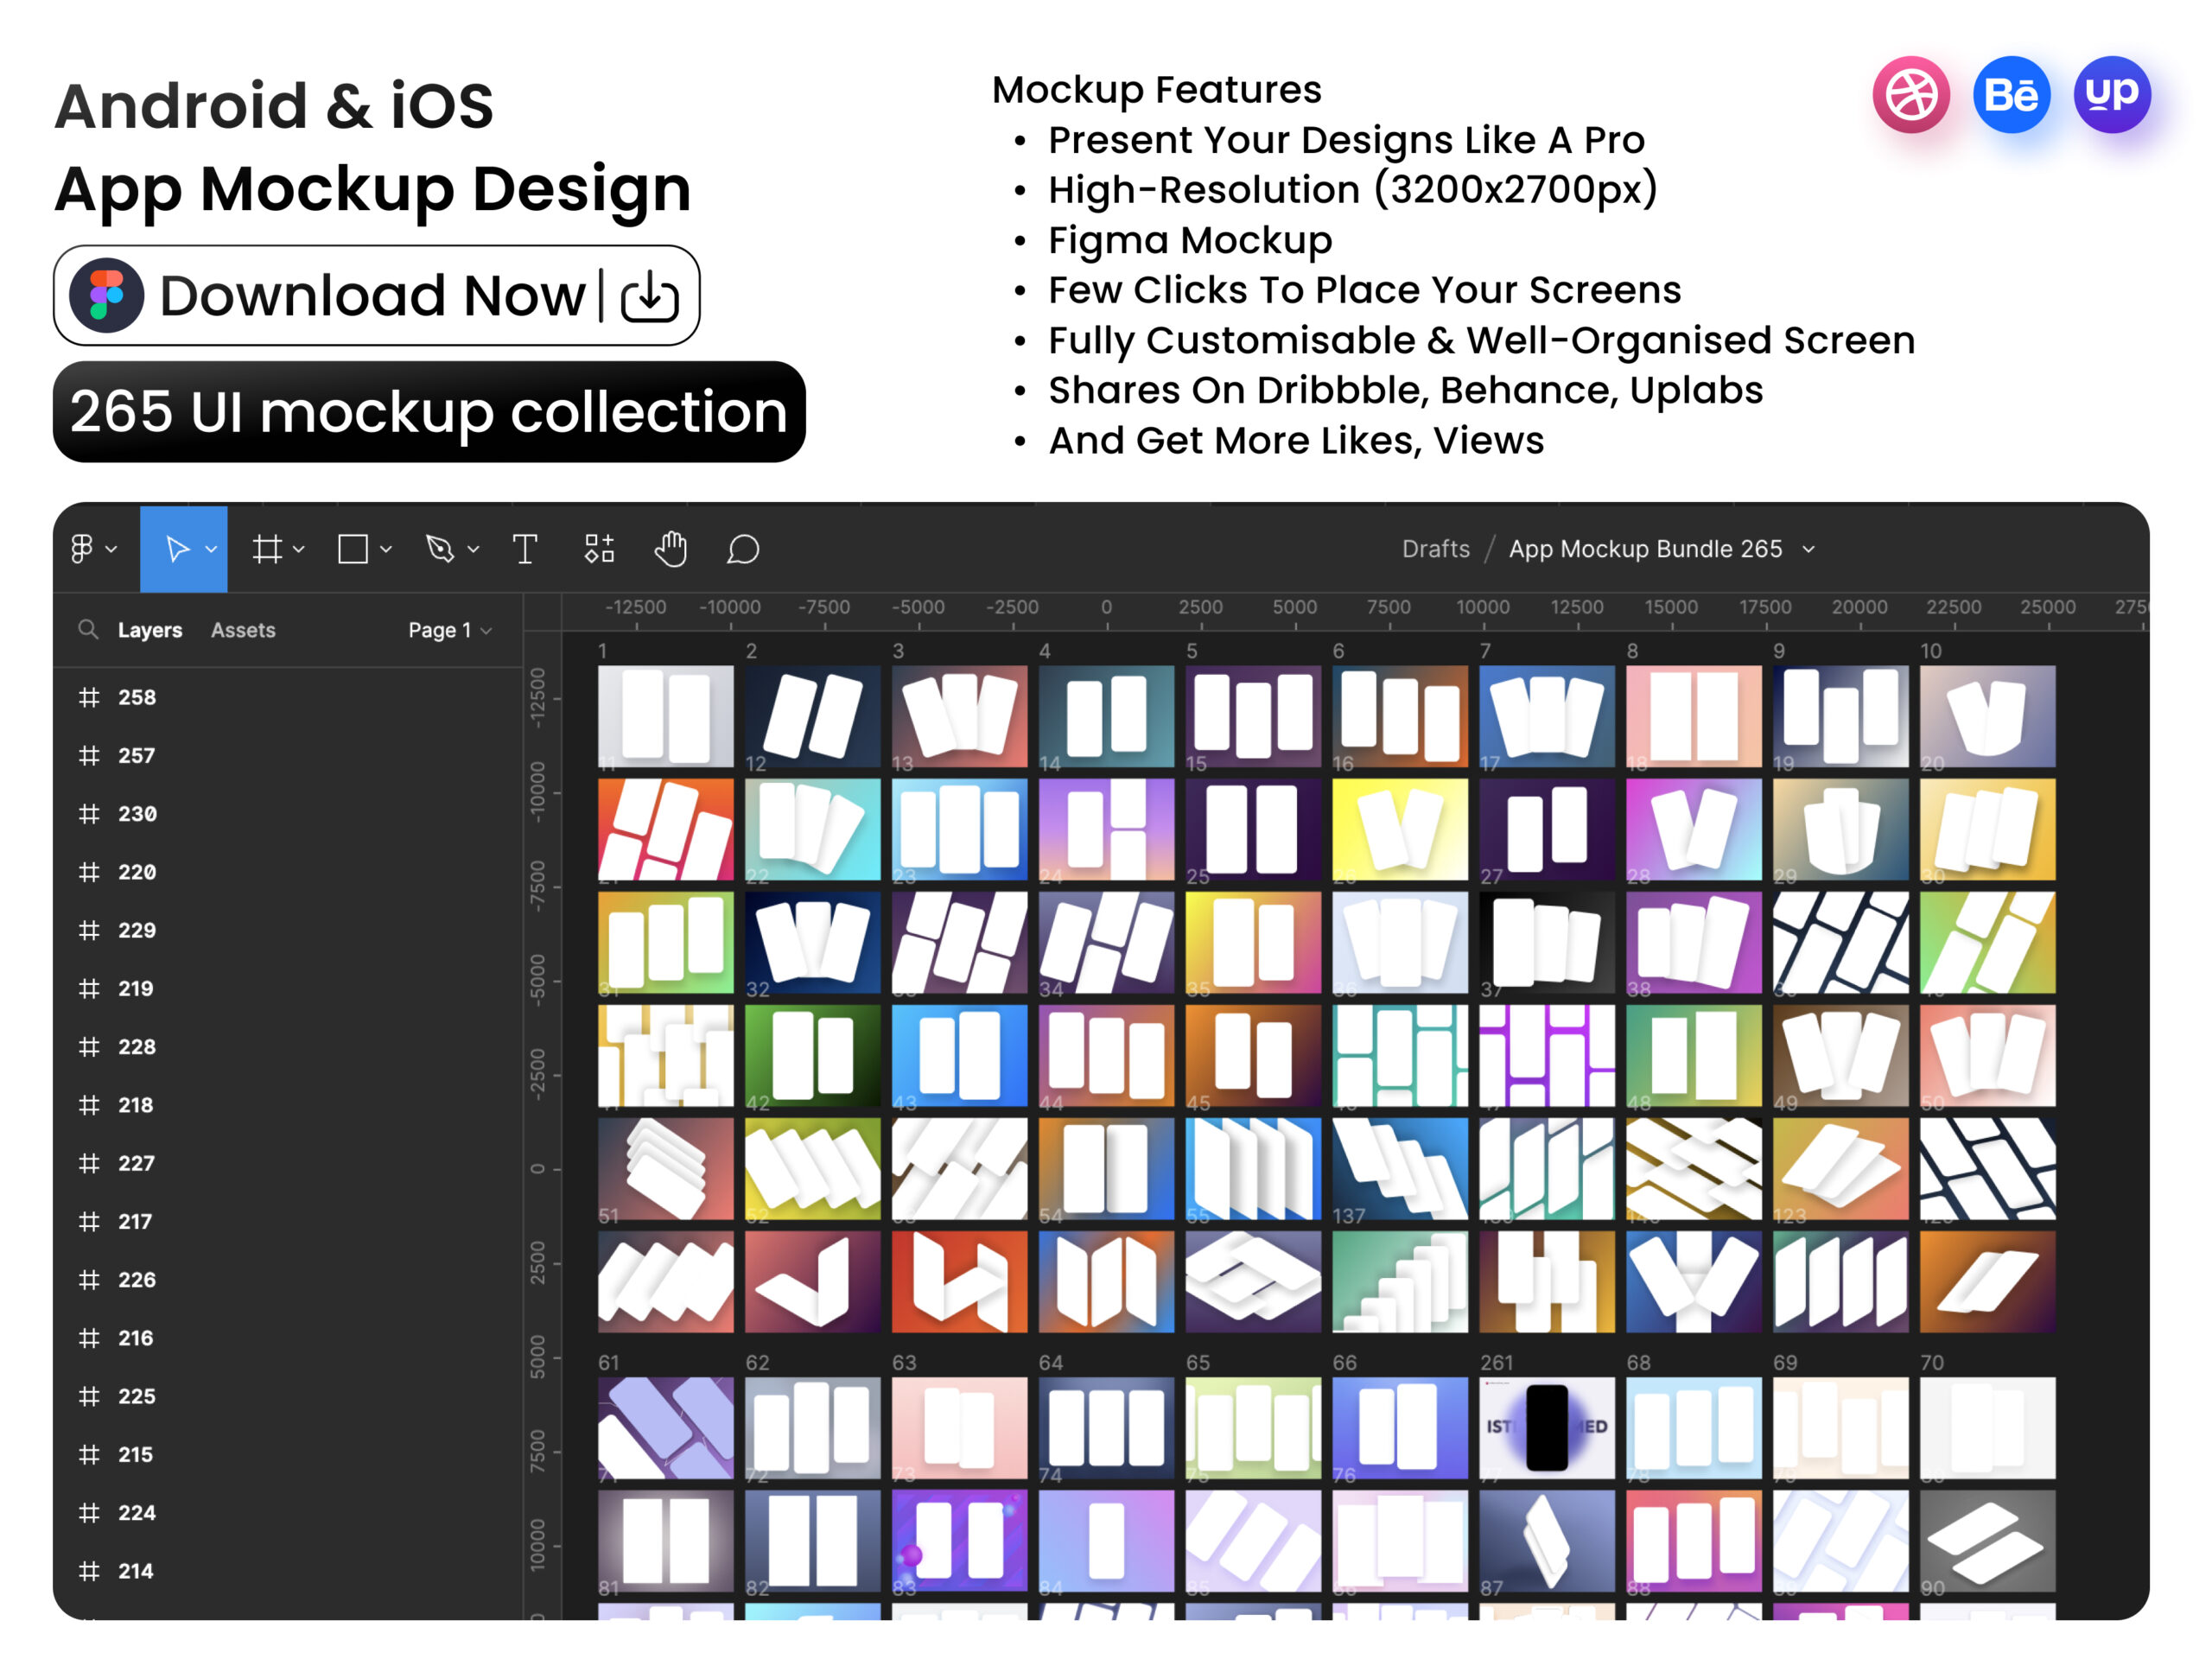Select layer 225 in layers list

click(x=288, y=1396)
